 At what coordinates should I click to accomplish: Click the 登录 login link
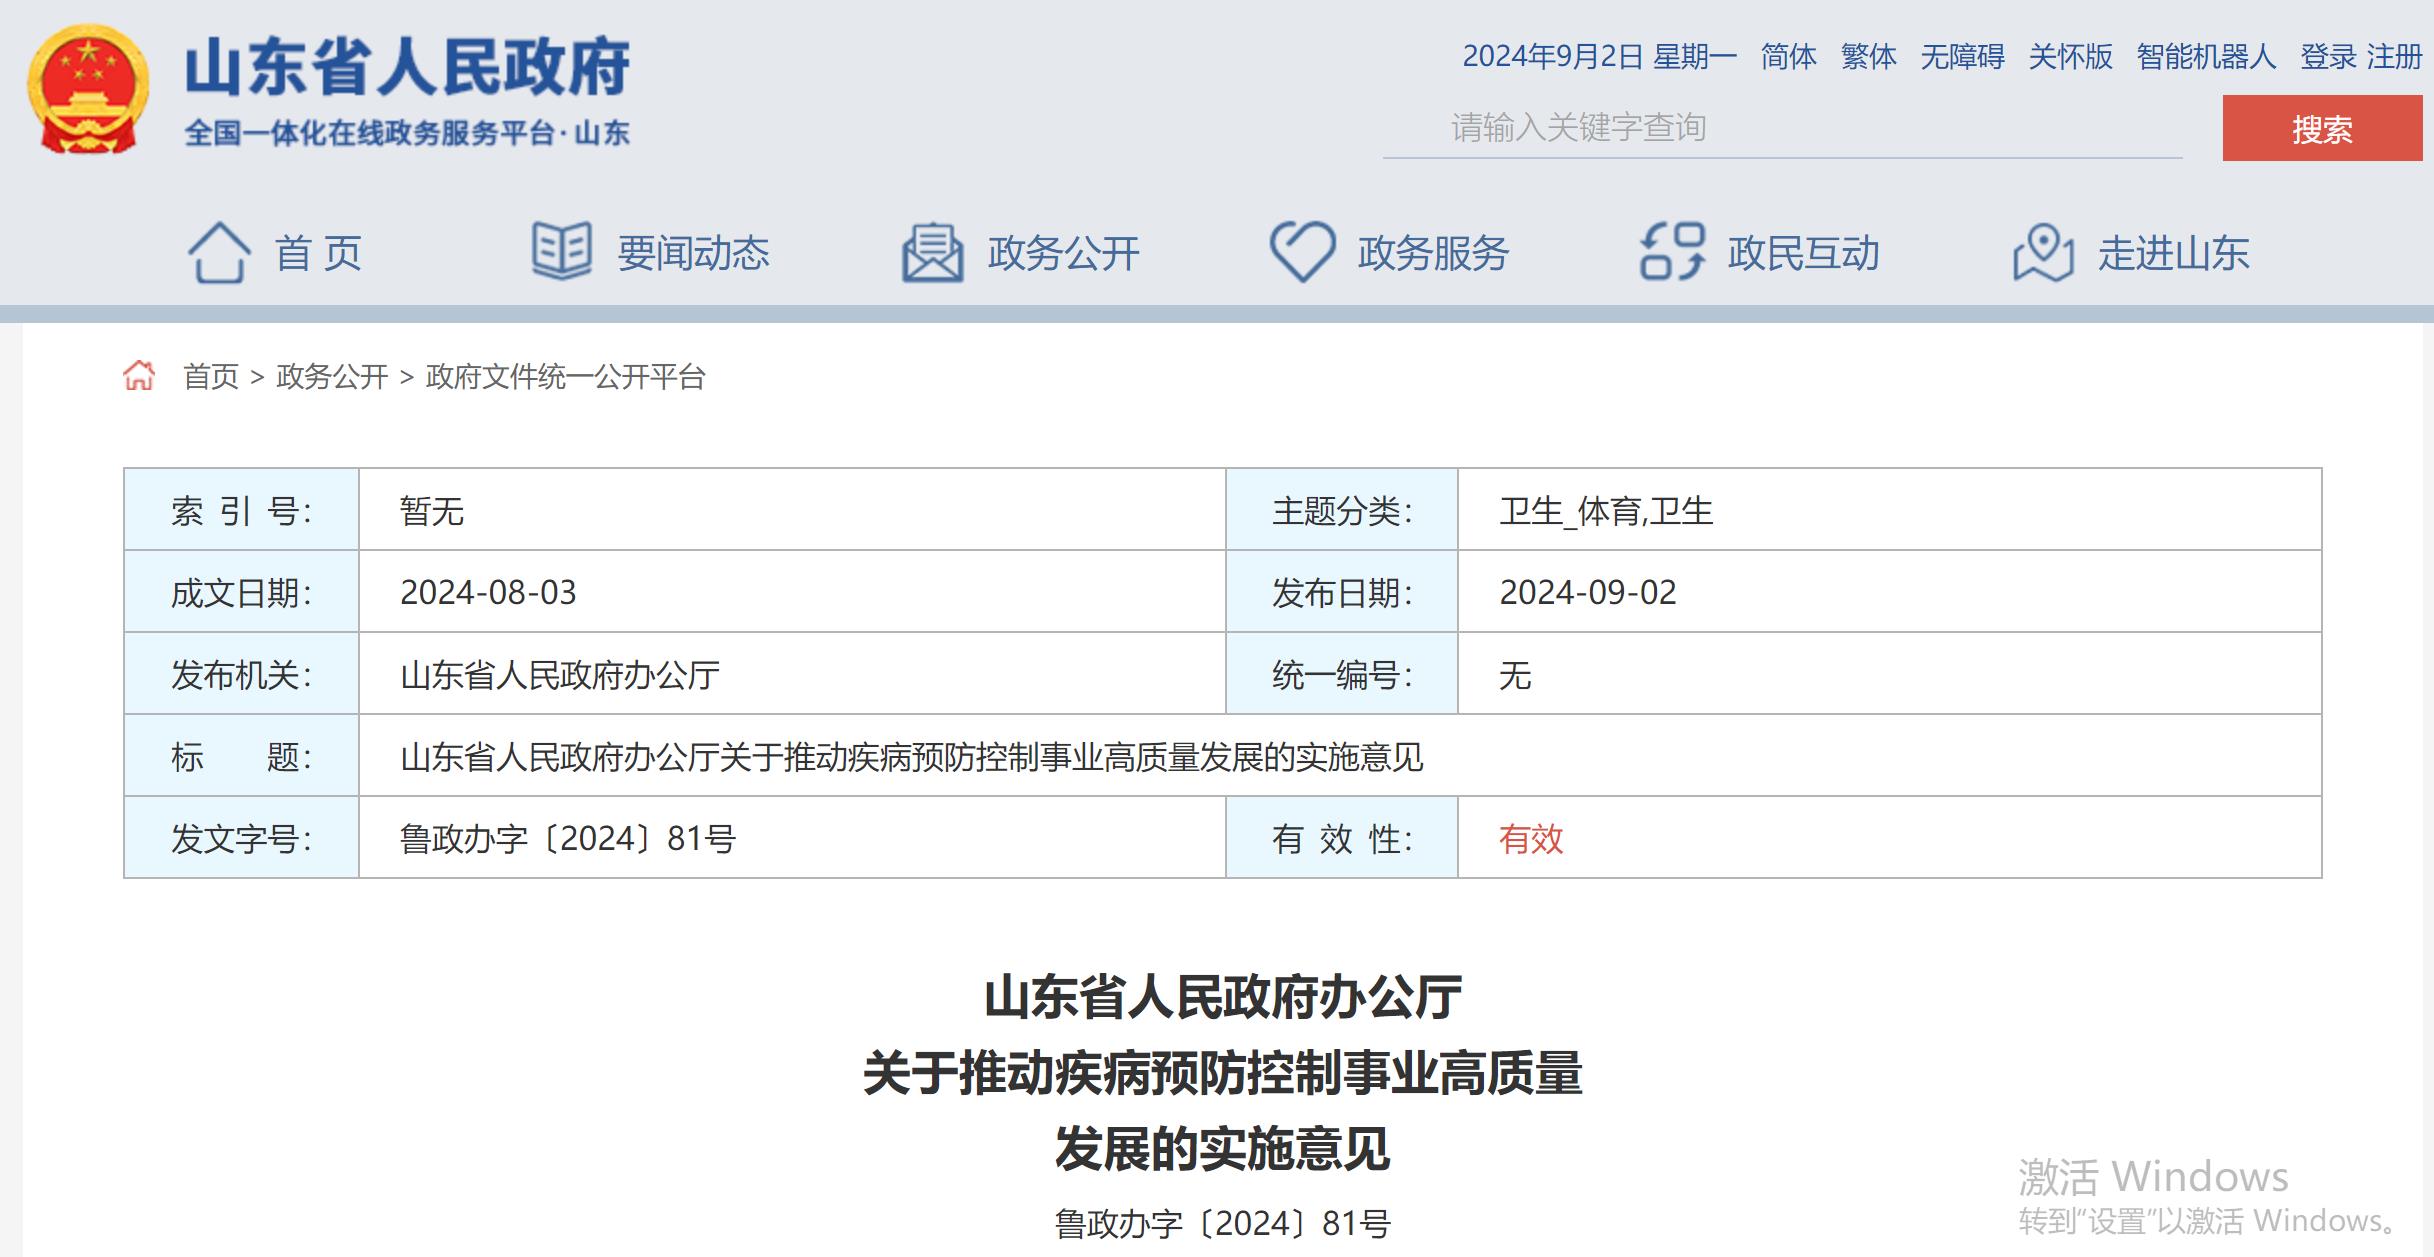2328,57
